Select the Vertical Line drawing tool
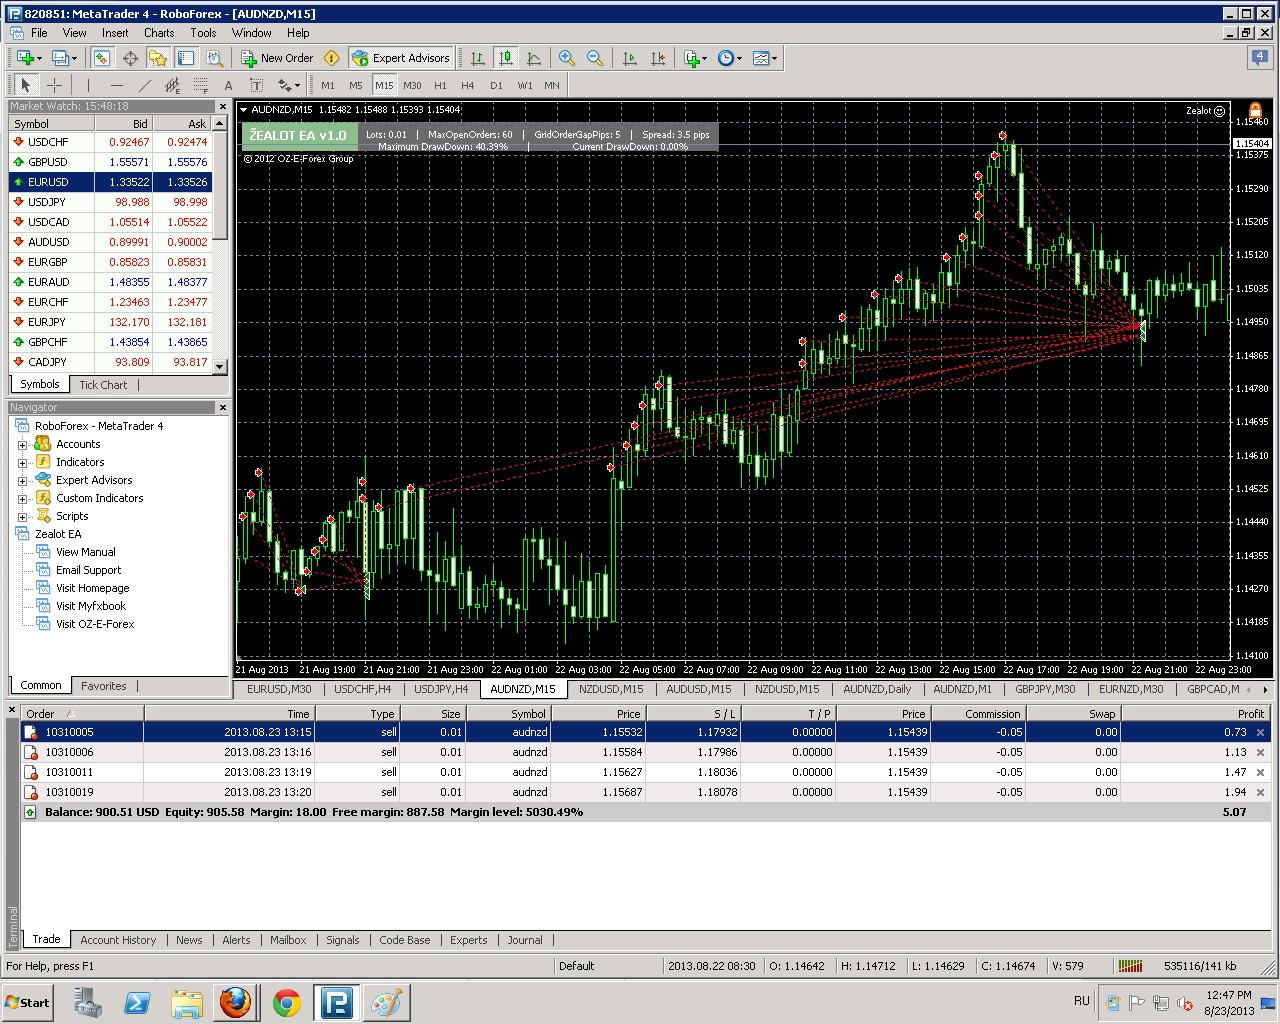Viewport: 1280px width, 1024px height. 88,85
